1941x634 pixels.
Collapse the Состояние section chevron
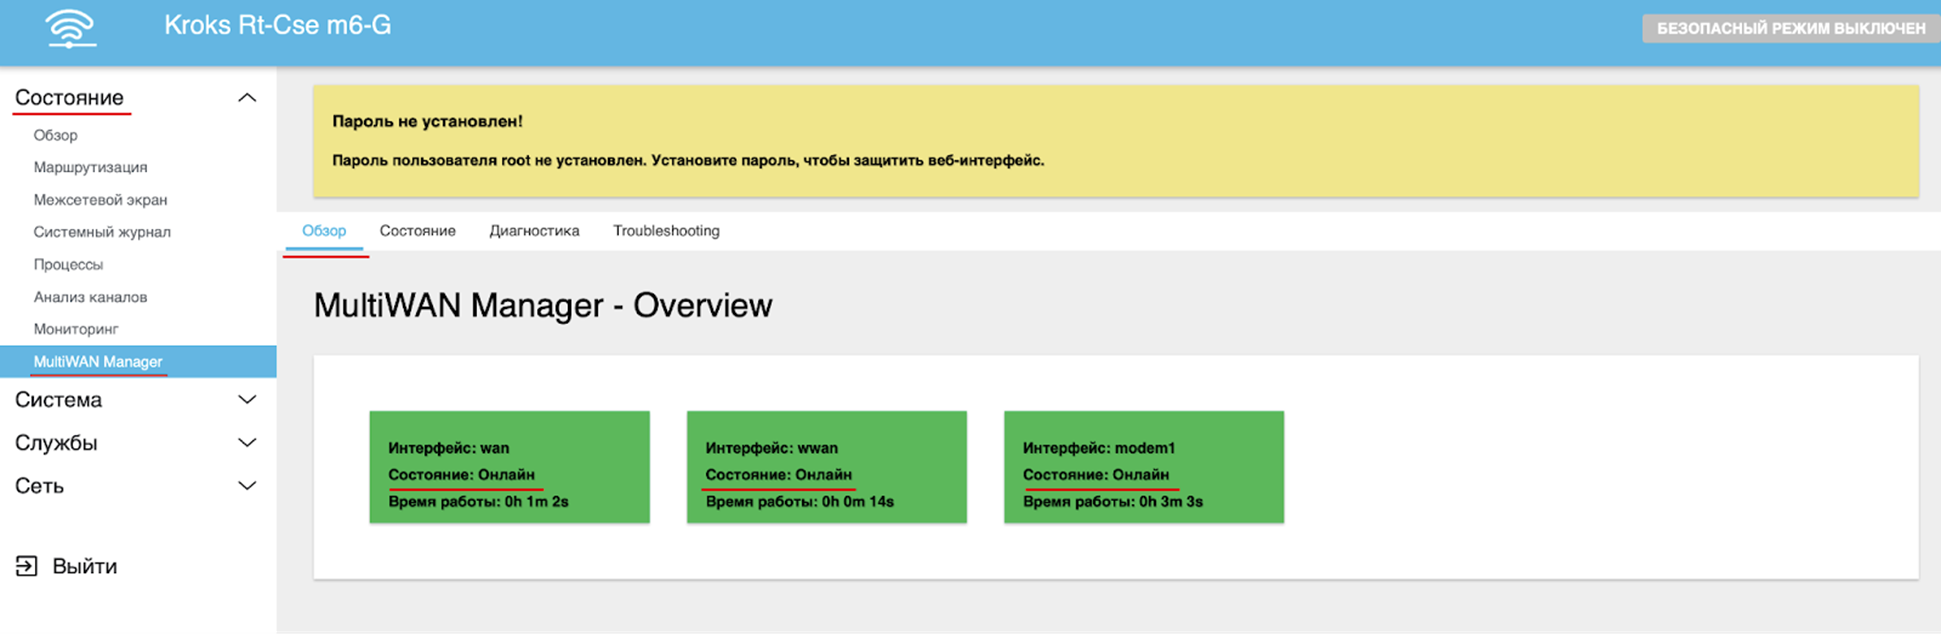tap(247, 98)
